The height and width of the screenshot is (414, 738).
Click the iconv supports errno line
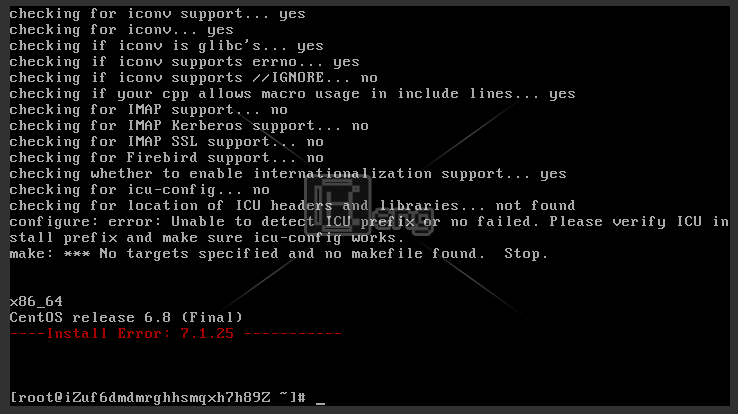tap(184, 62)
